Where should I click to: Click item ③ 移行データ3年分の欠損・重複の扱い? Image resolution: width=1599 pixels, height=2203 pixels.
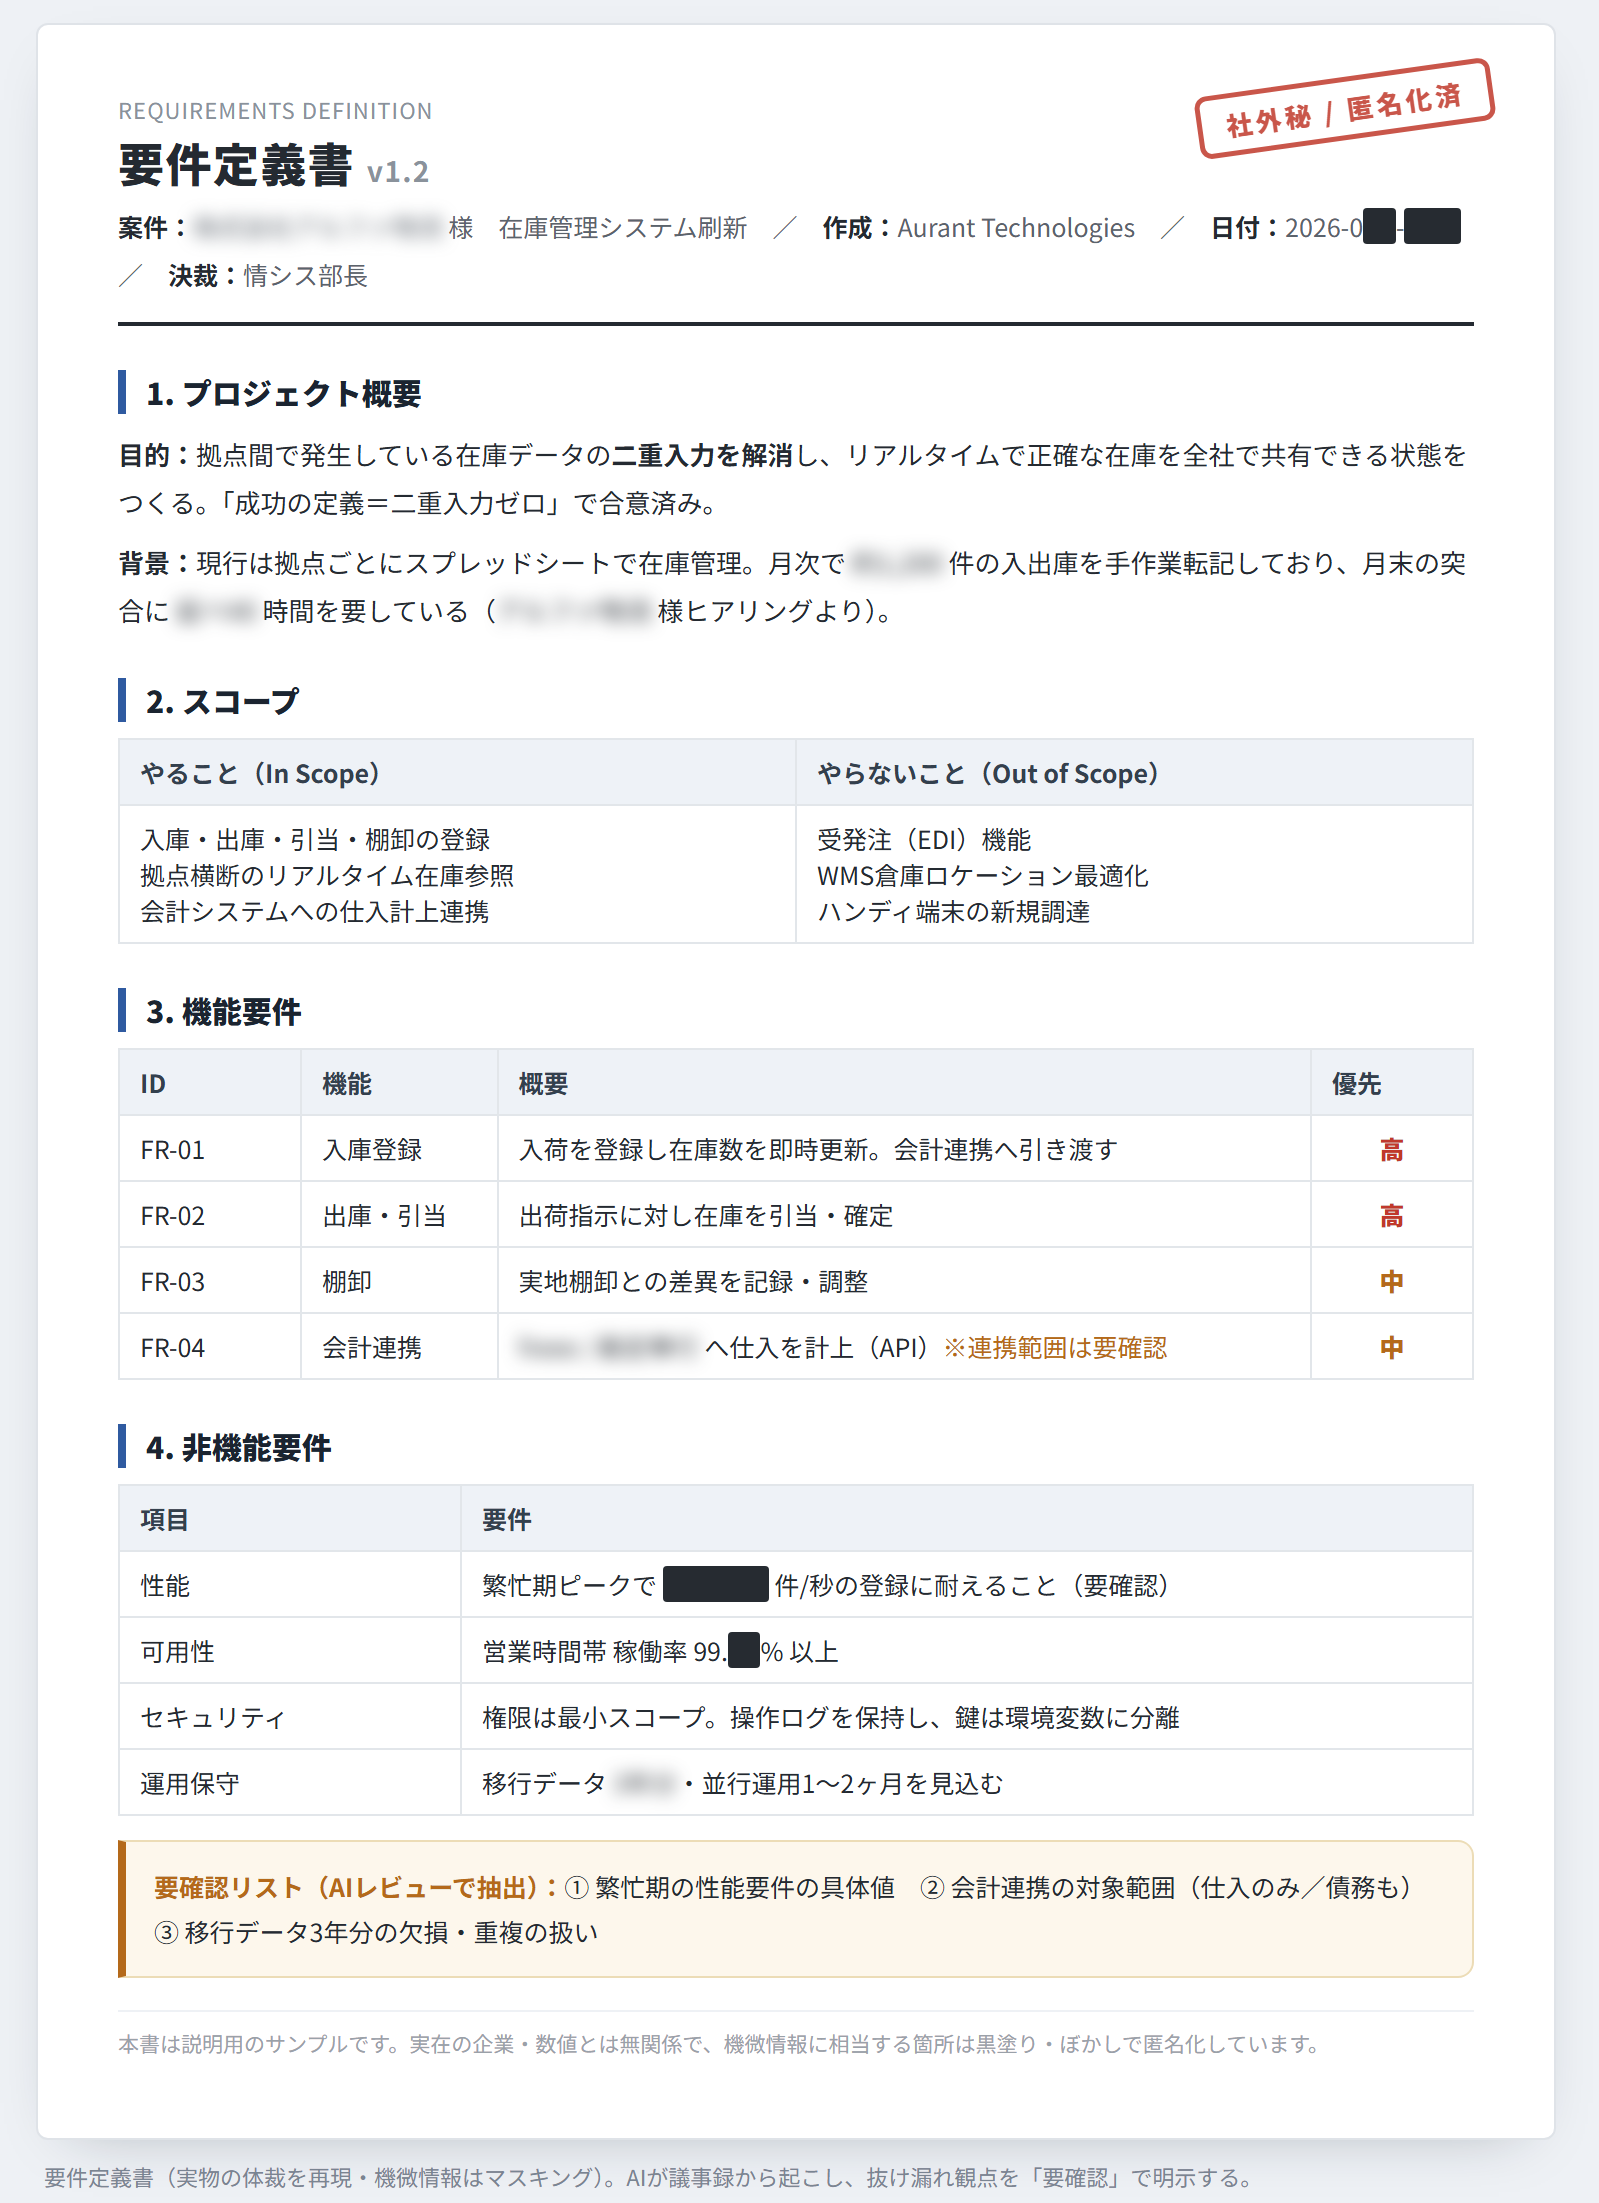pyautogui.click(x=376, y=1933)
